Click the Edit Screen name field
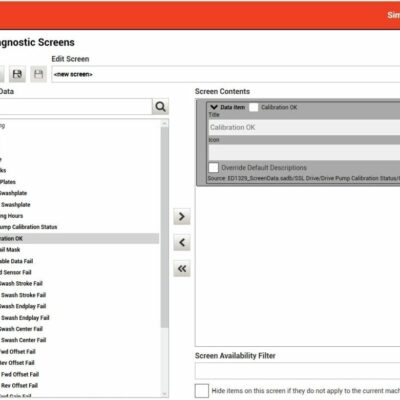The image size is (400, 400). [226, 74]
